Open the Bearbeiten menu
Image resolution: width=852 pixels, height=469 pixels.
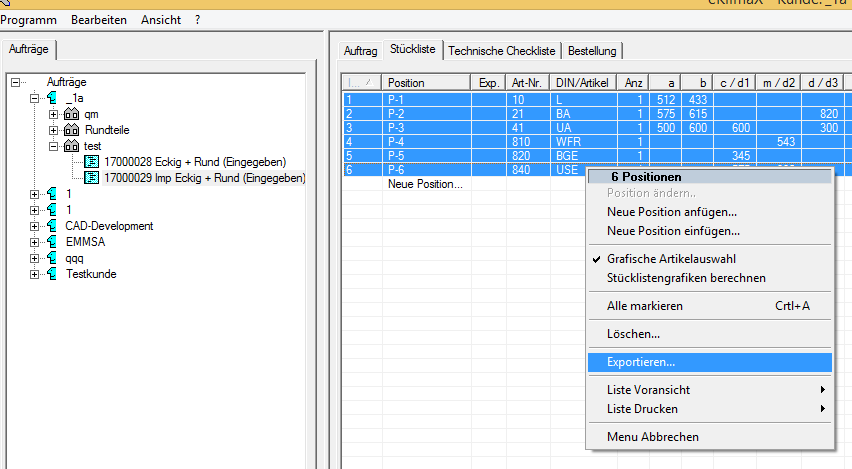click(x=99, y=20)
